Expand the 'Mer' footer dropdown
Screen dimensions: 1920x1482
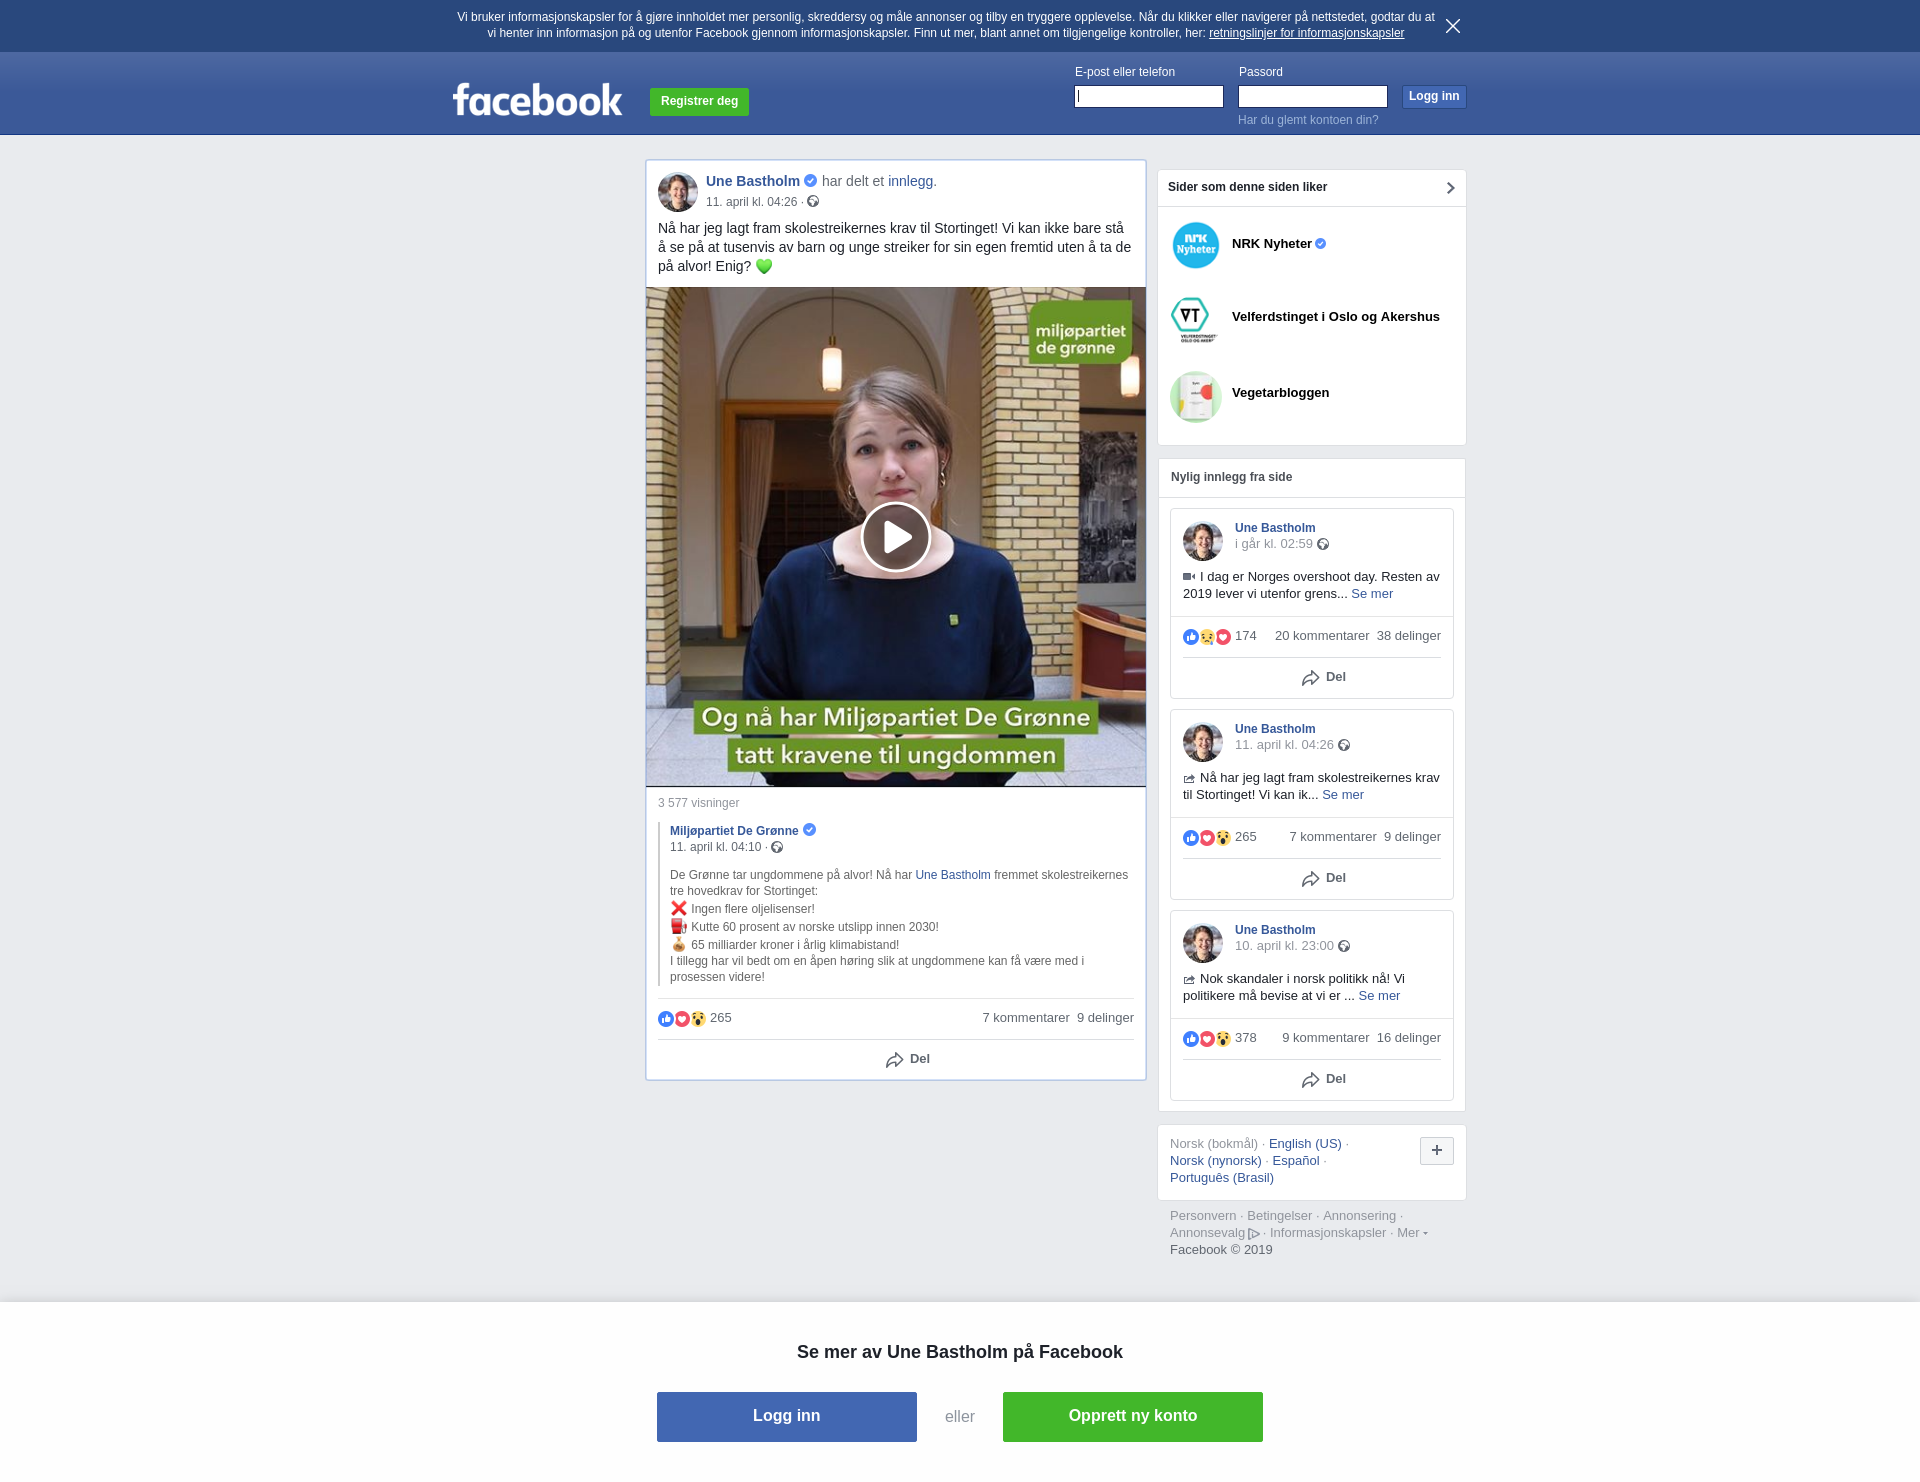point(1412,1233)
